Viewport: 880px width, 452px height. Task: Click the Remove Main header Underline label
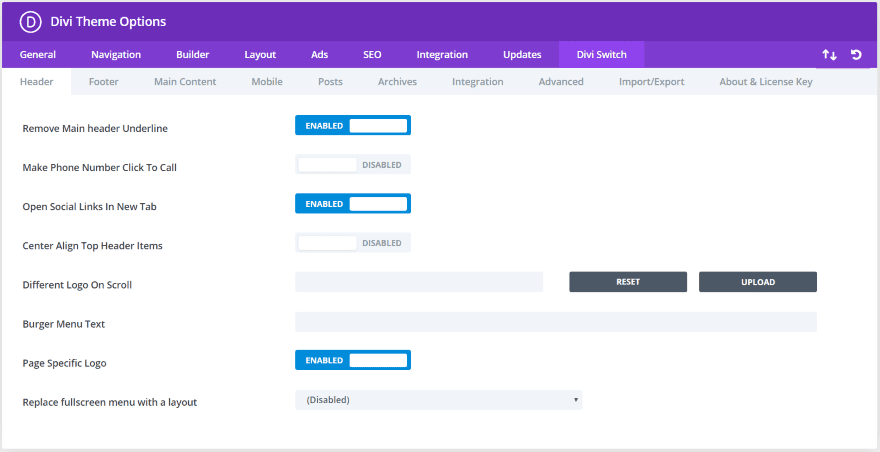pyautogui.click(x=95, y=129)
